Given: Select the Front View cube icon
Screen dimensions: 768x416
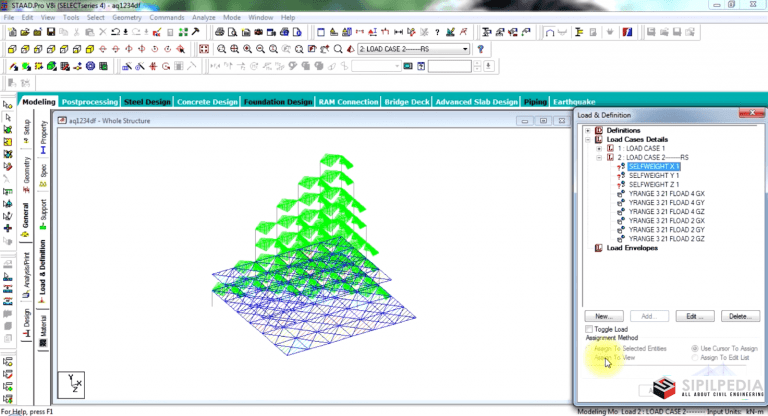Looking at the screenshot, I should 12,49.
